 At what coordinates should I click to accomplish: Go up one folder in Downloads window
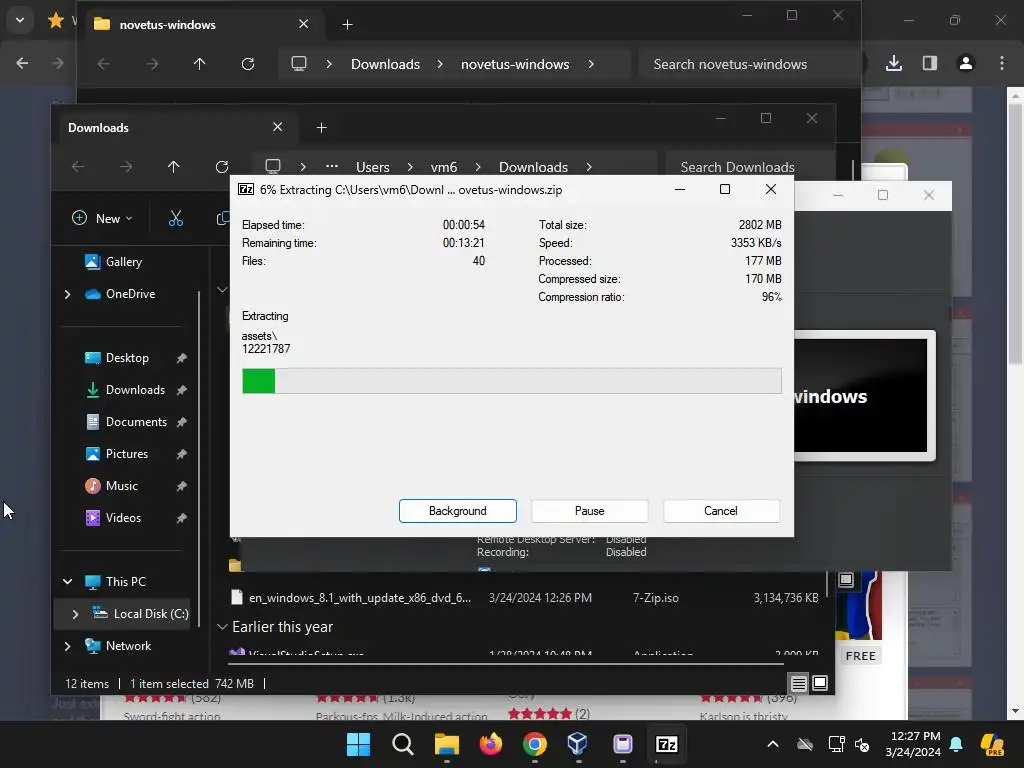tap(173, 167)
